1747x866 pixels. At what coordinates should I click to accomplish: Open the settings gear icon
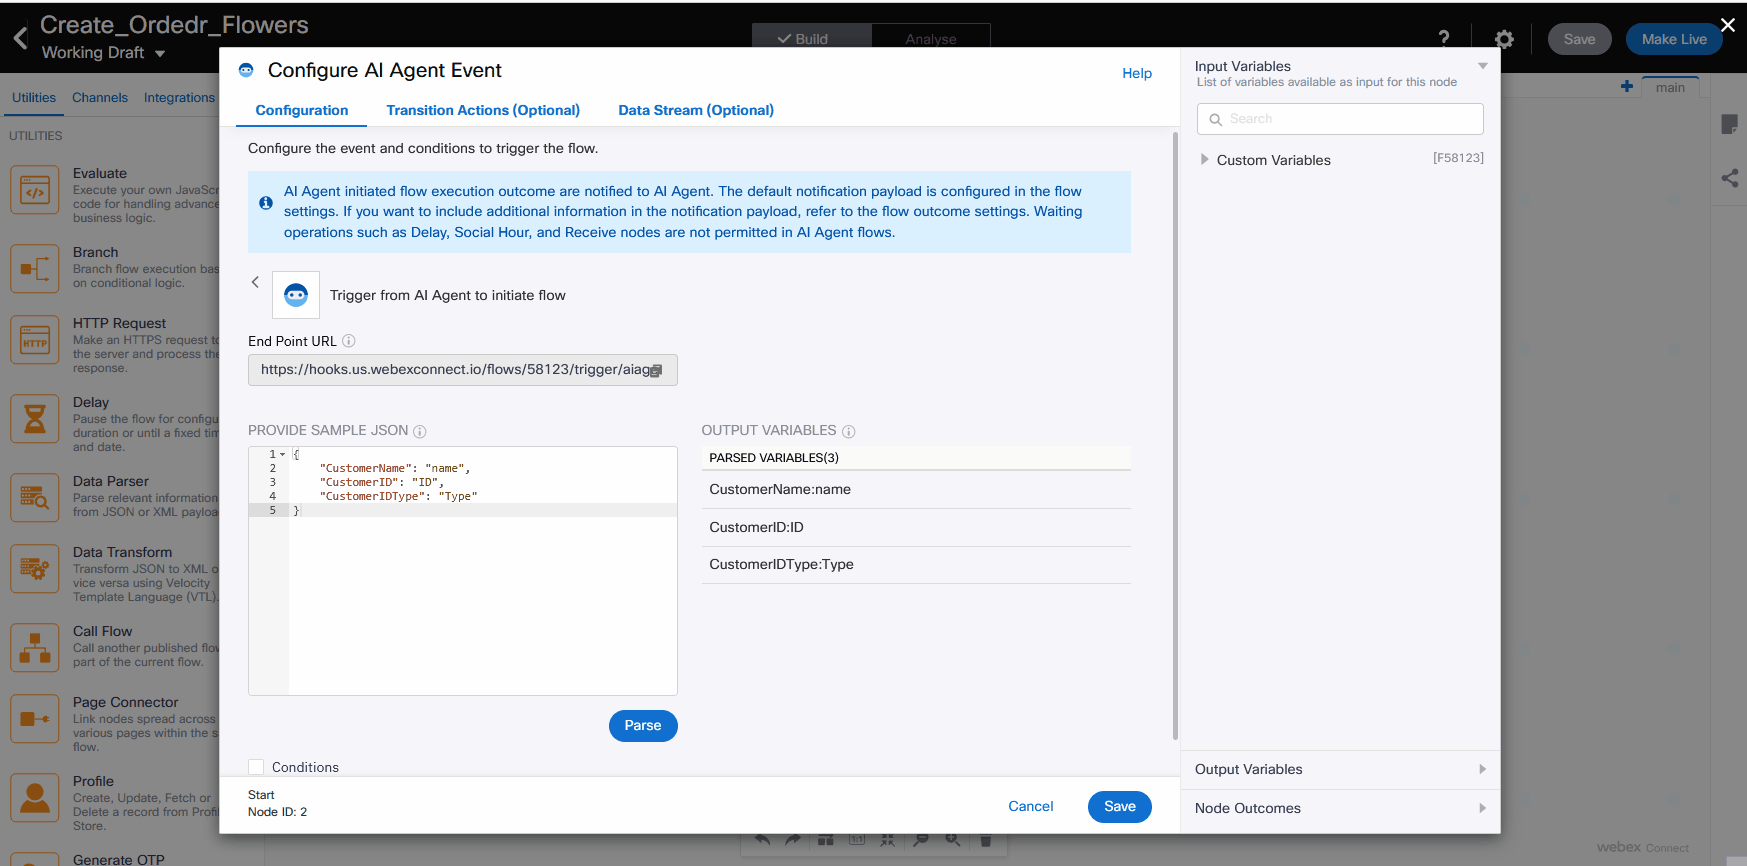pos(1504,39)
